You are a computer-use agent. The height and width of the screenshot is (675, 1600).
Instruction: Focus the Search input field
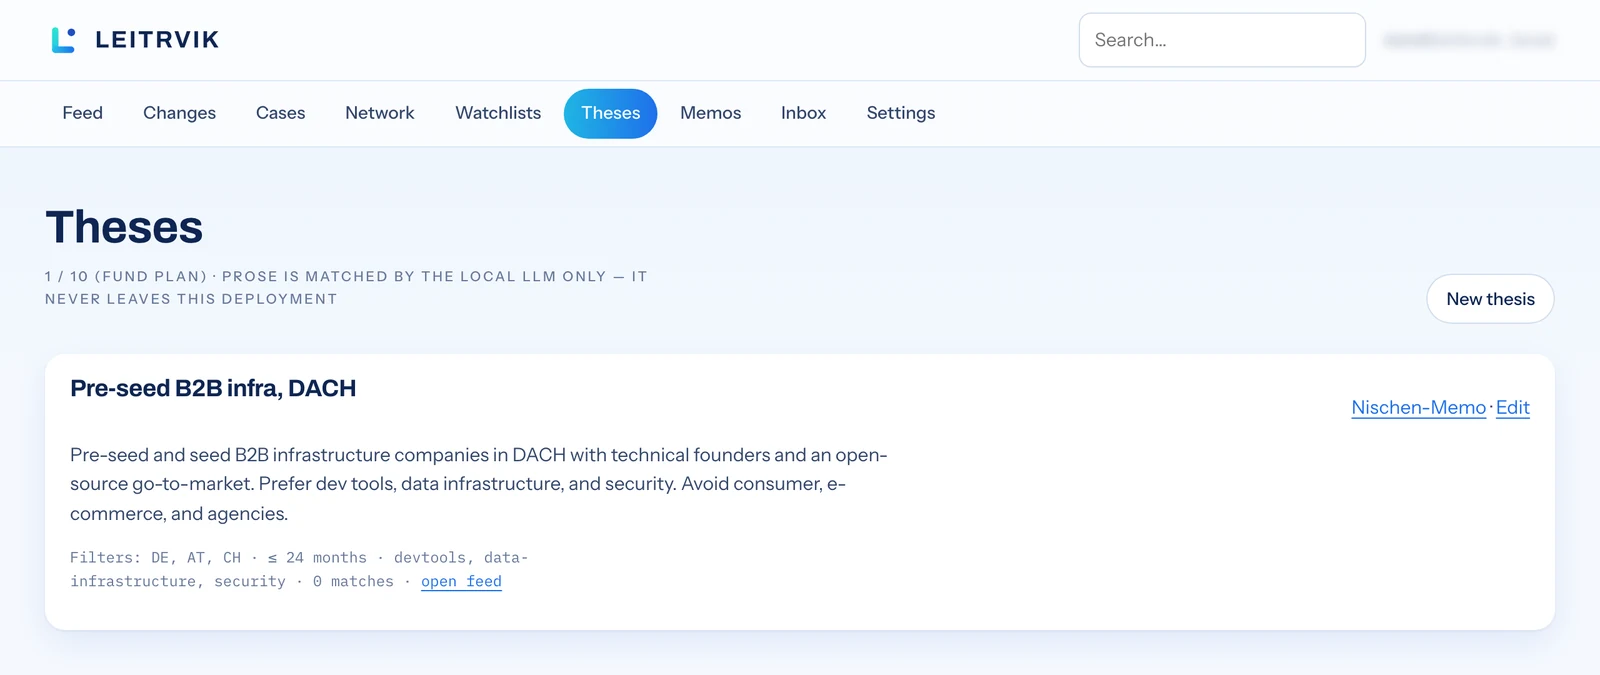[1222, 40]
